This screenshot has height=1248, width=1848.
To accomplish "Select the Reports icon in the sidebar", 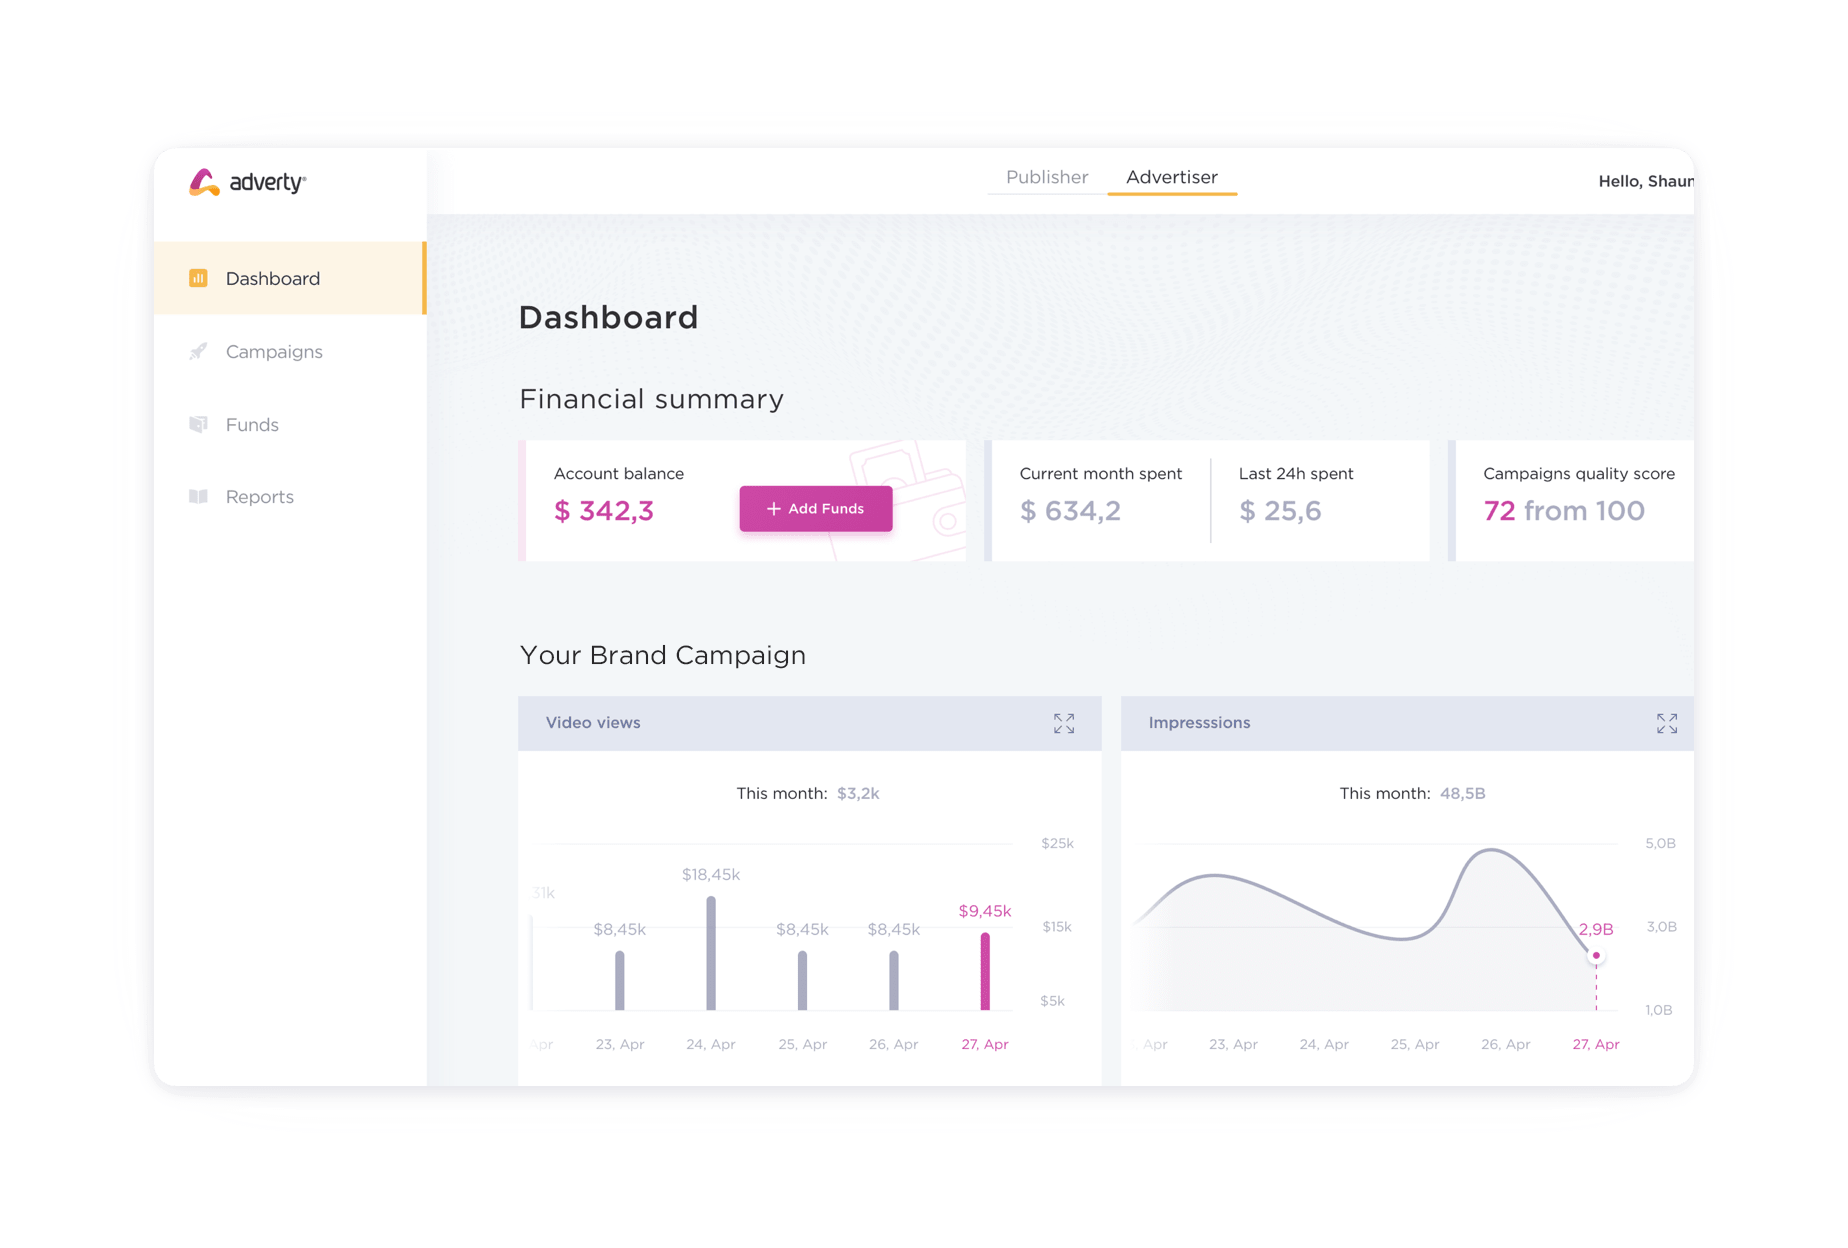I will point(200,496).
